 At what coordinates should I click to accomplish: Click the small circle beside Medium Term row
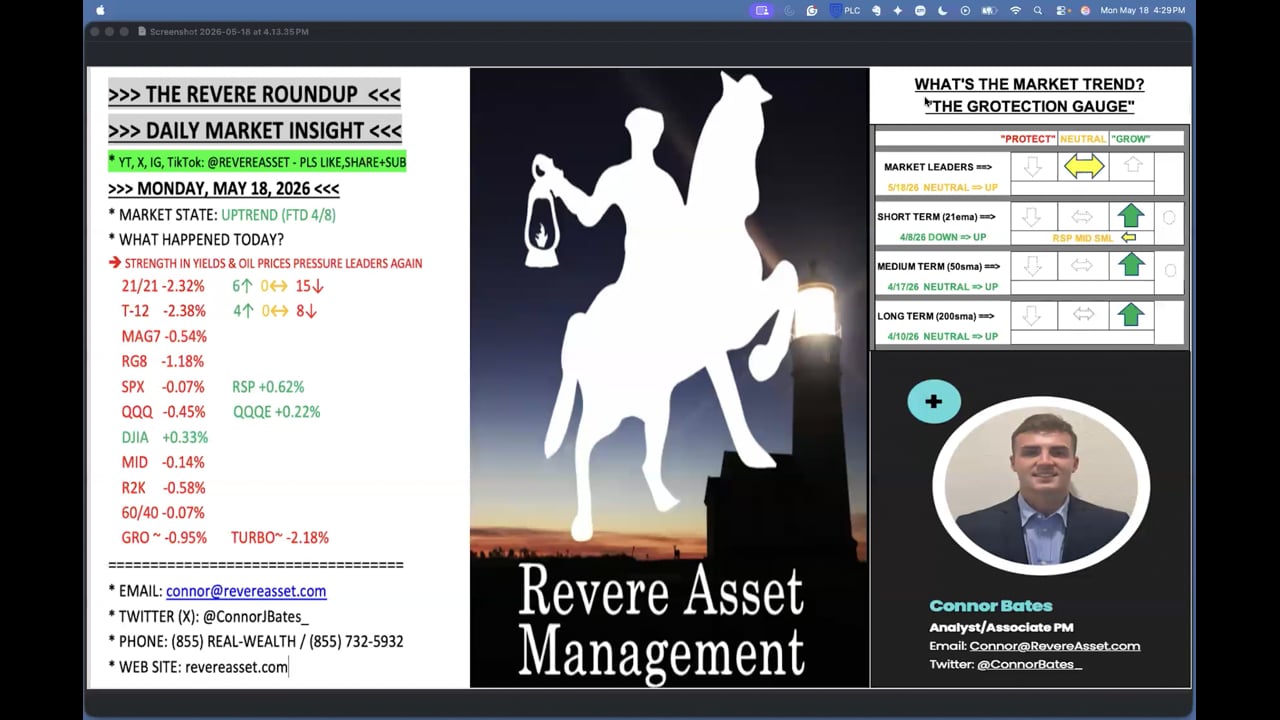pos(1169,270)
